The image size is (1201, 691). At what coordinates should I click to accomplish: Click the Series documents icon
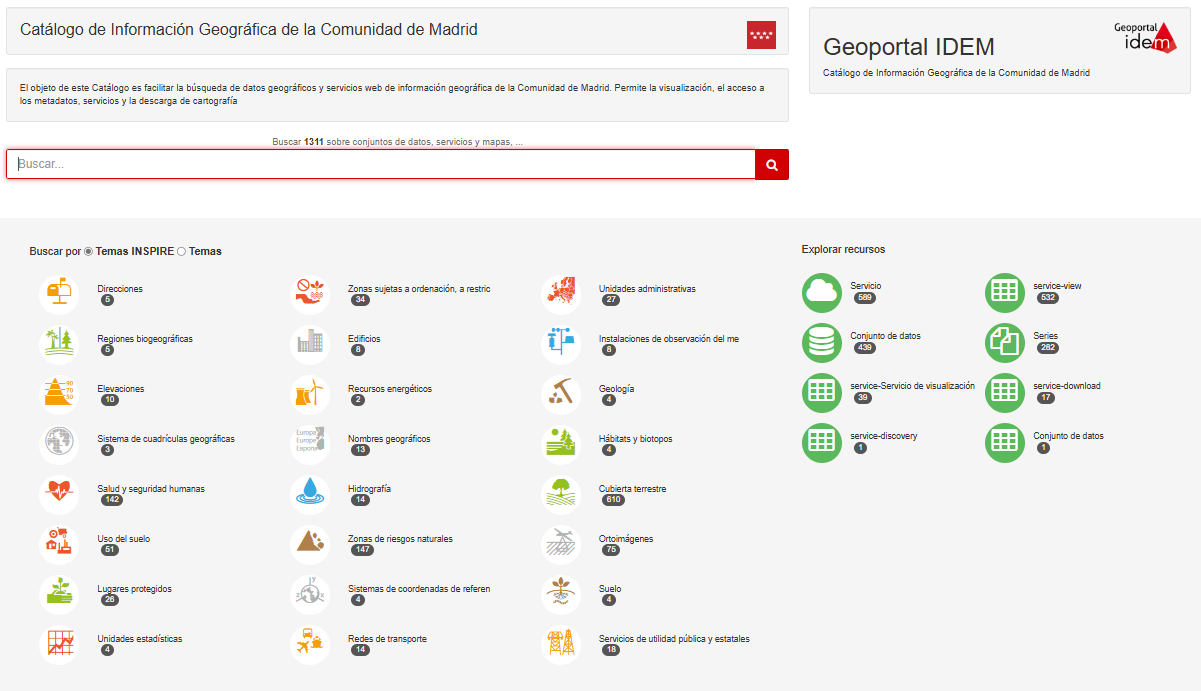coord(1005,343)
